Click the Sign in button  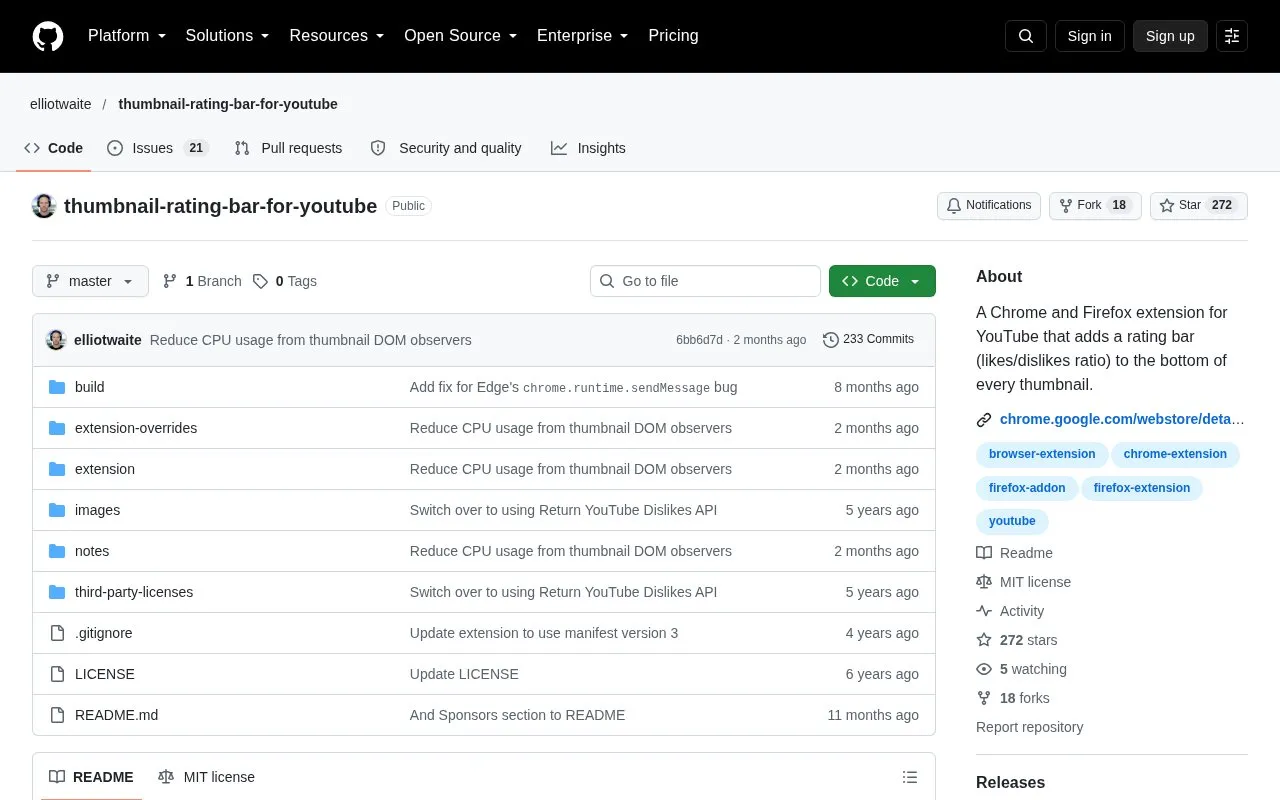[1089, 36]
